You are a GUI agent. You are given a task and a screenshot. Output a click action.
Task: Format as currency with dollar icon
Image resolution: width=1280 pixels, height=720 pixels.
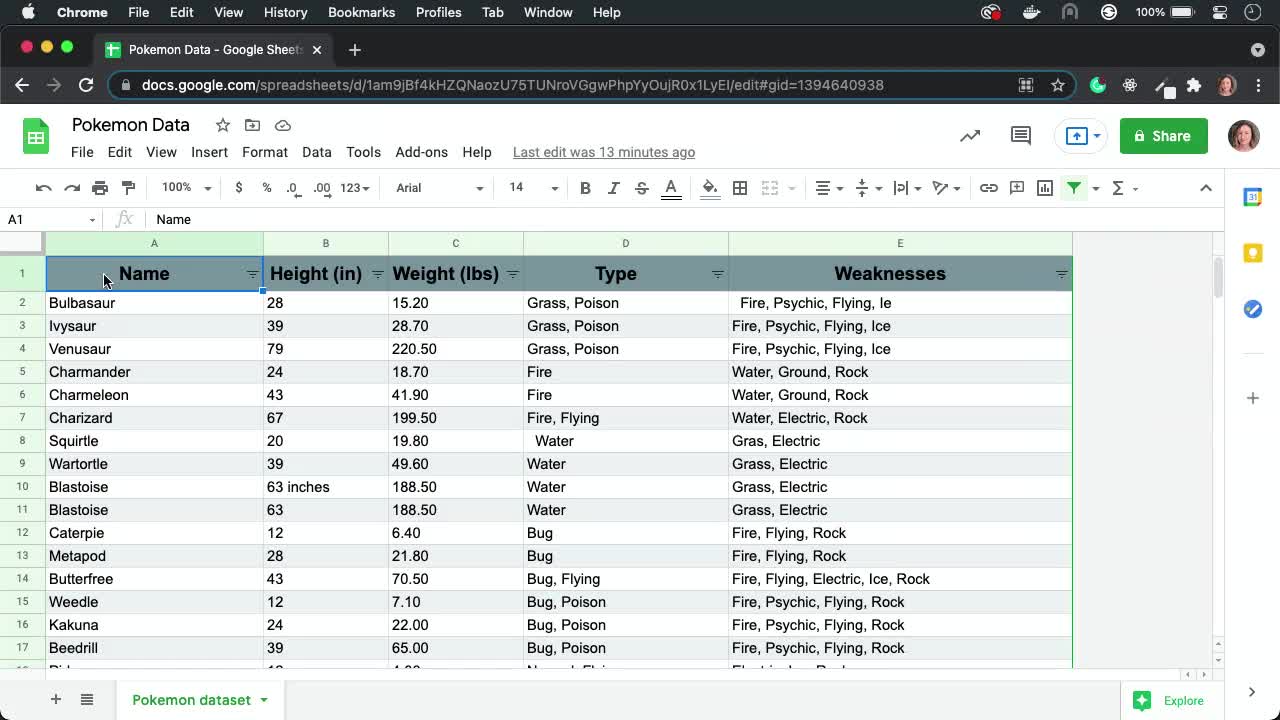[x=238, y=188]
